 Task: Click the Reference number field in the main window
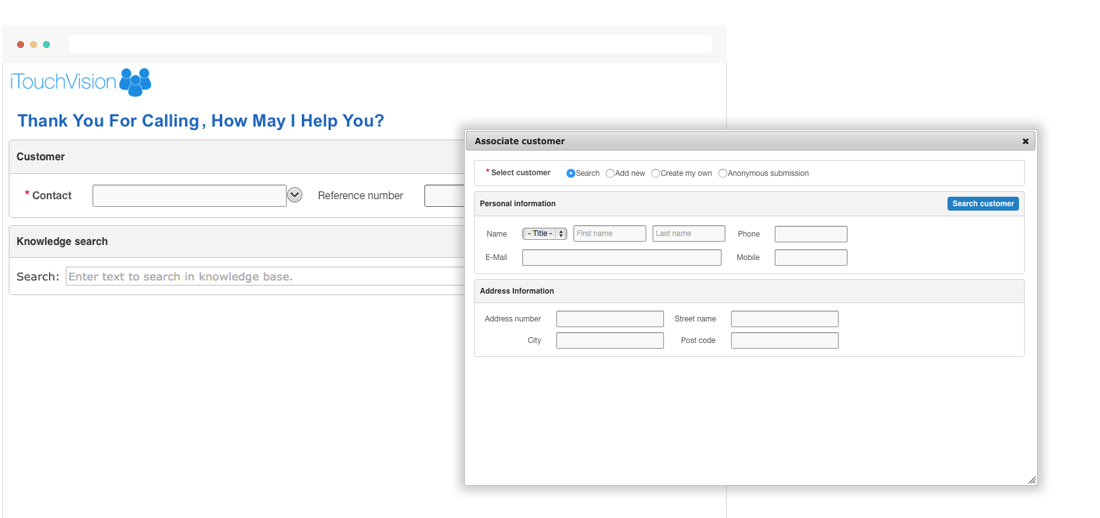(x=444, y=196)
